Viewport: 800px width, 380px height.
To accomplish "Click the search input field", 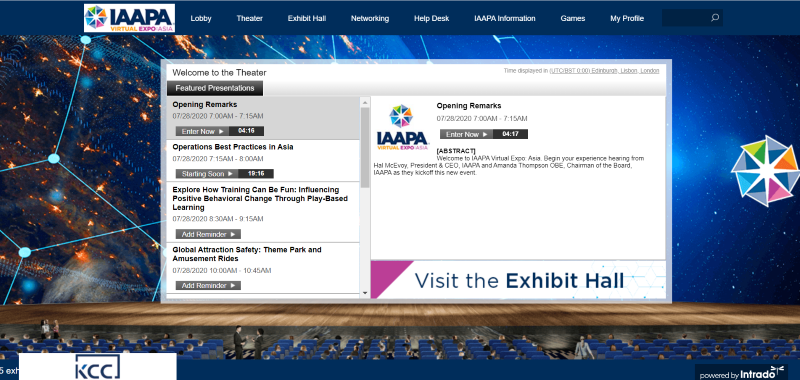I will coord(686,18).
